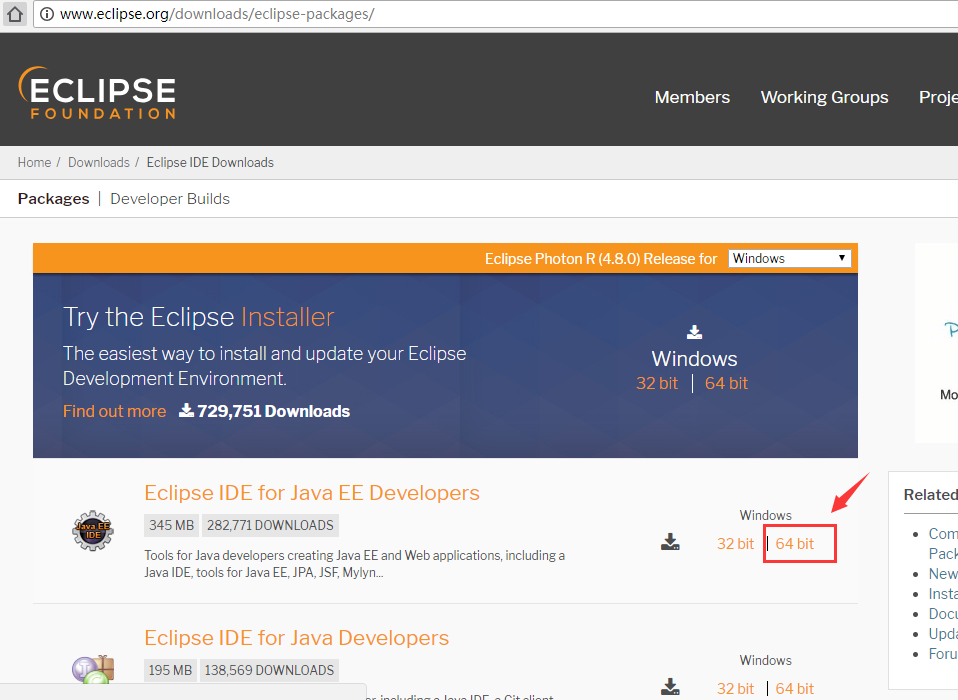Download Java EE Developers 64 bit
The width and height of the screenshot is (958, 700).
tap(794, 544)
